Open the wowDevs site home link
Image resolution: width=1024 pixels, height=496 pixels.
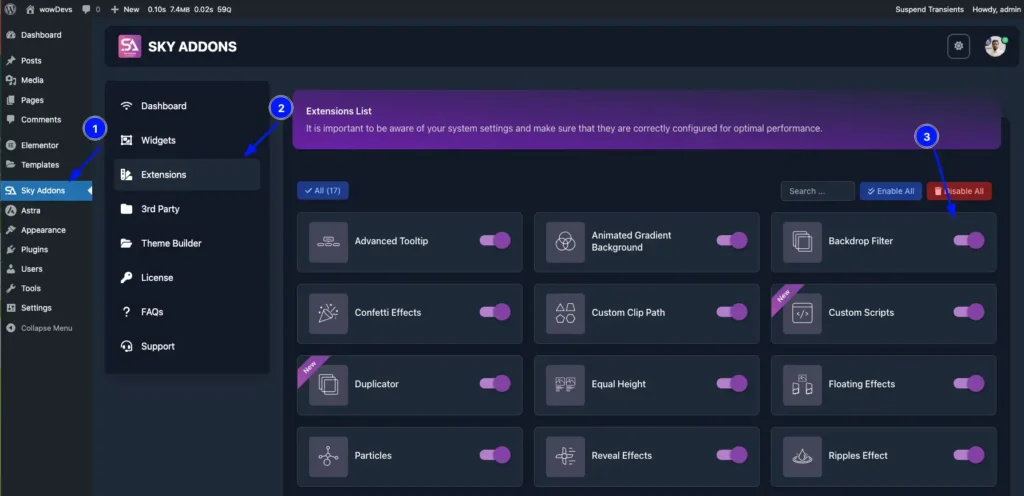click(x=50, y=9)
